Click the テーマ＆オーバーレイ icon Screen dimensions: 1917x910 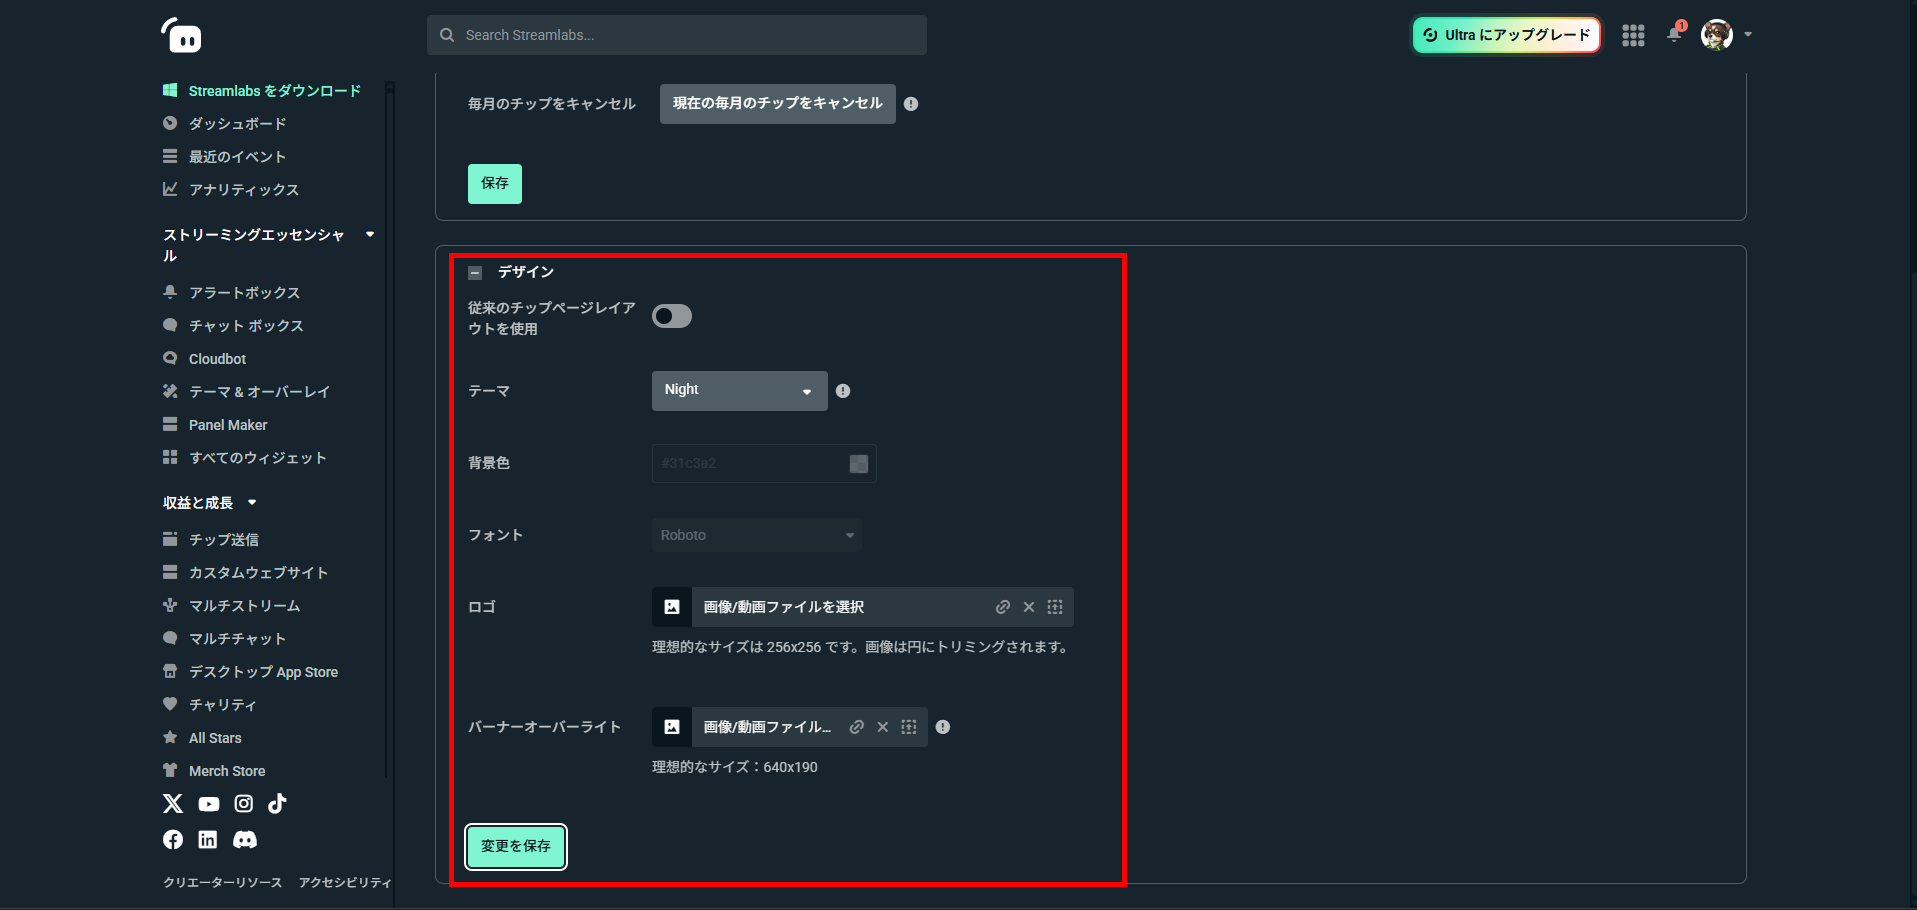(170, 392)
